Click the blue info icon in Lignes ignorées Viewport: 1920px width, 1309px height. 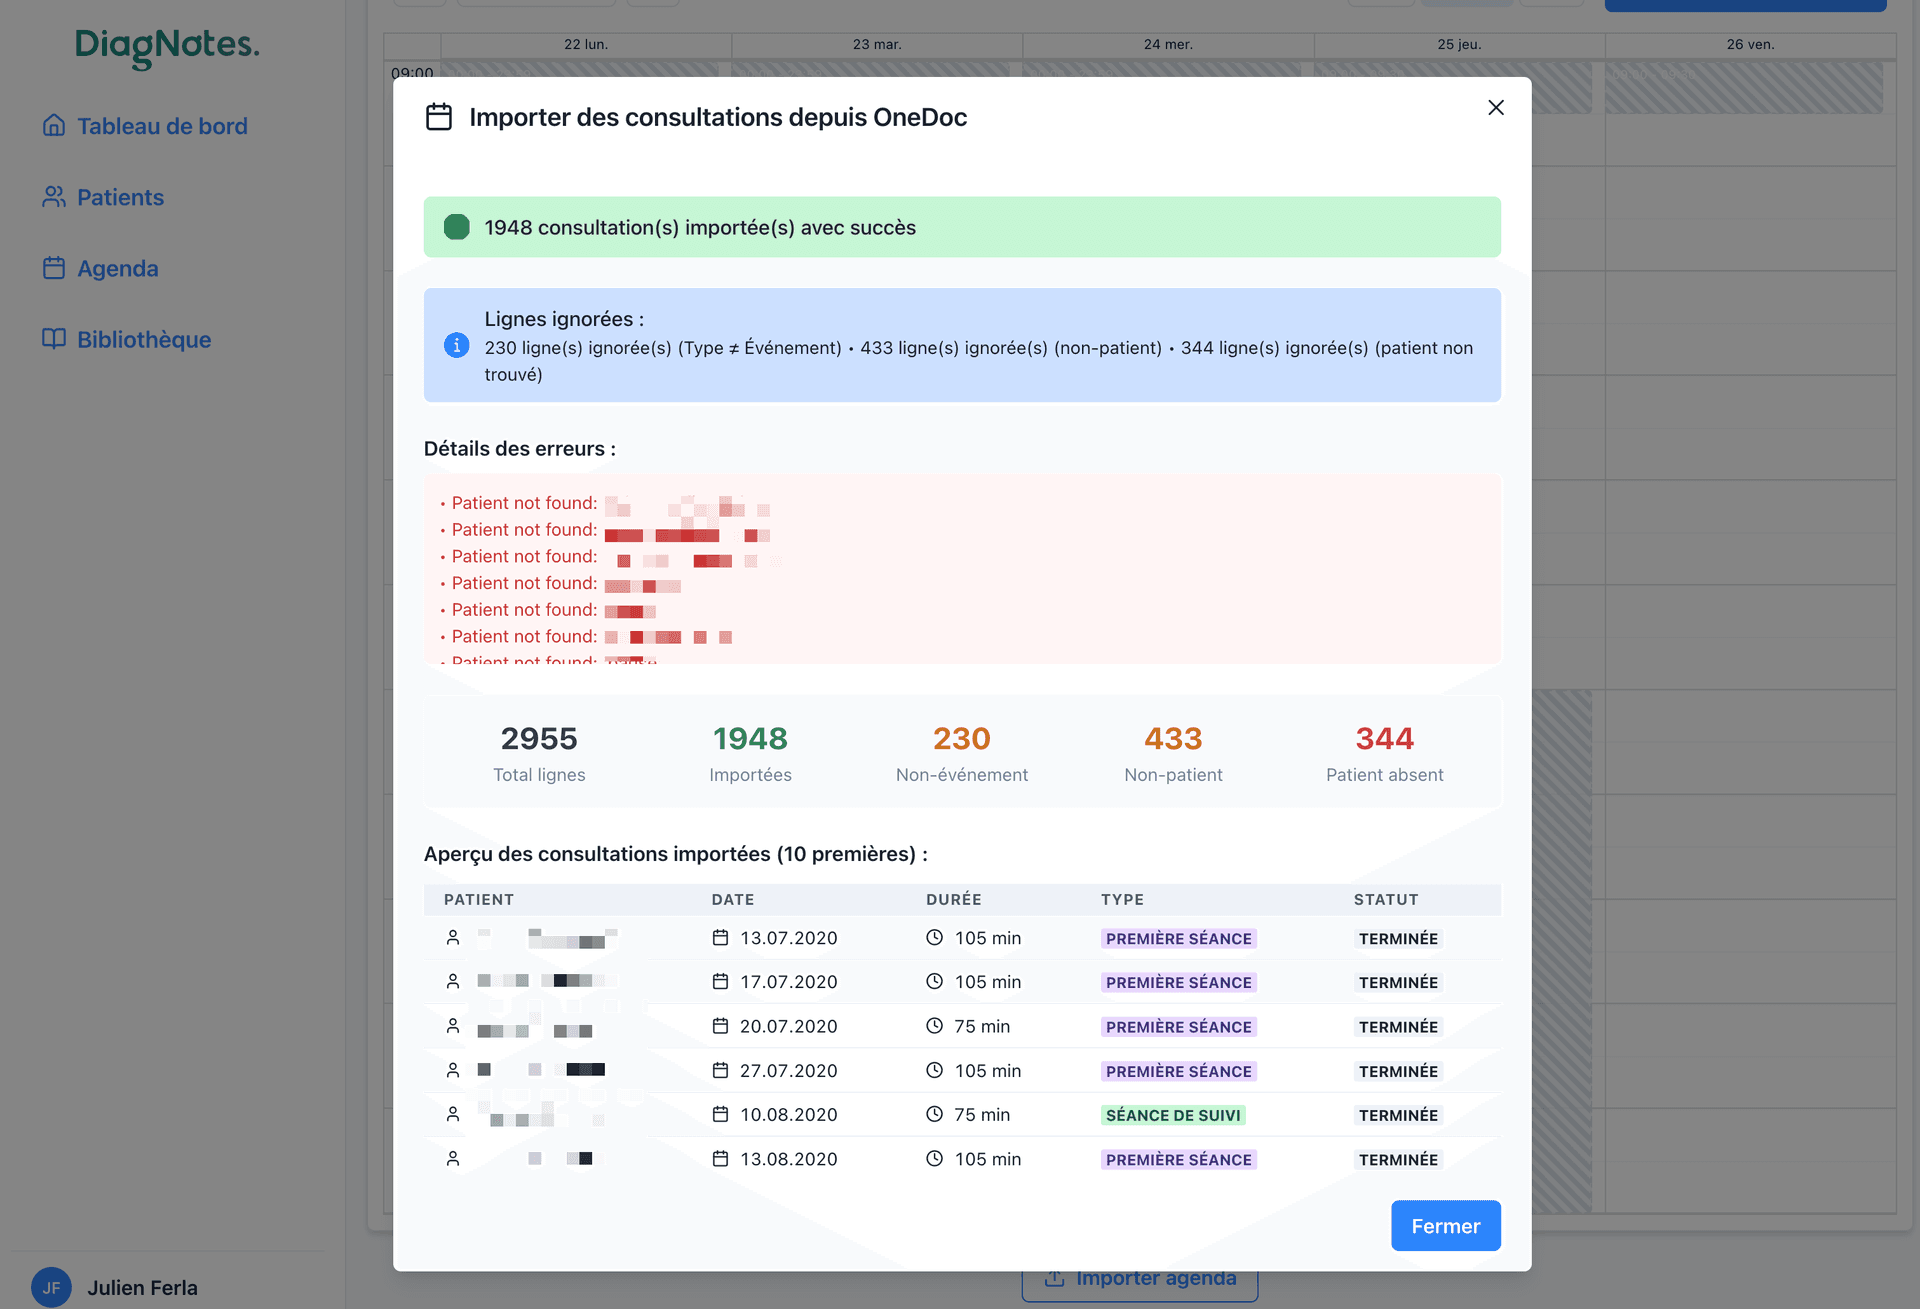(x=456, y=345)
